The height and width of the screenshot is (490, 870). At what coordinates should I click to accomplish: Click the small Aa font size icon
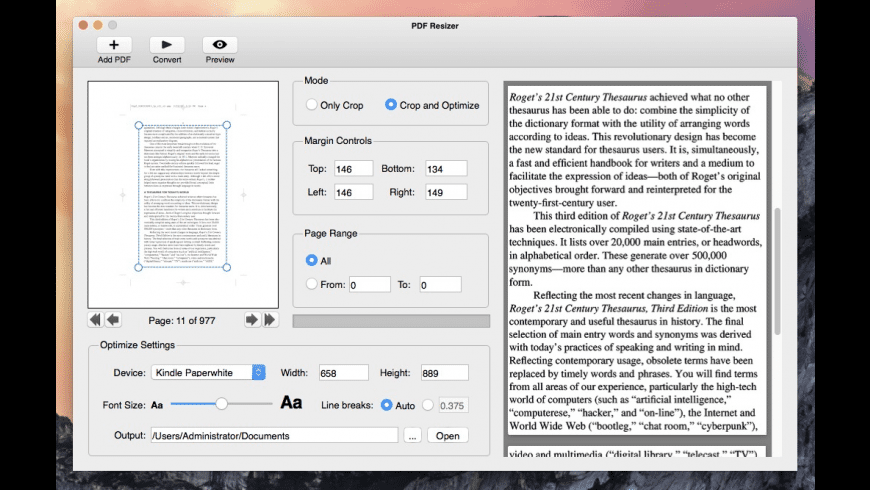click(157, 405)
